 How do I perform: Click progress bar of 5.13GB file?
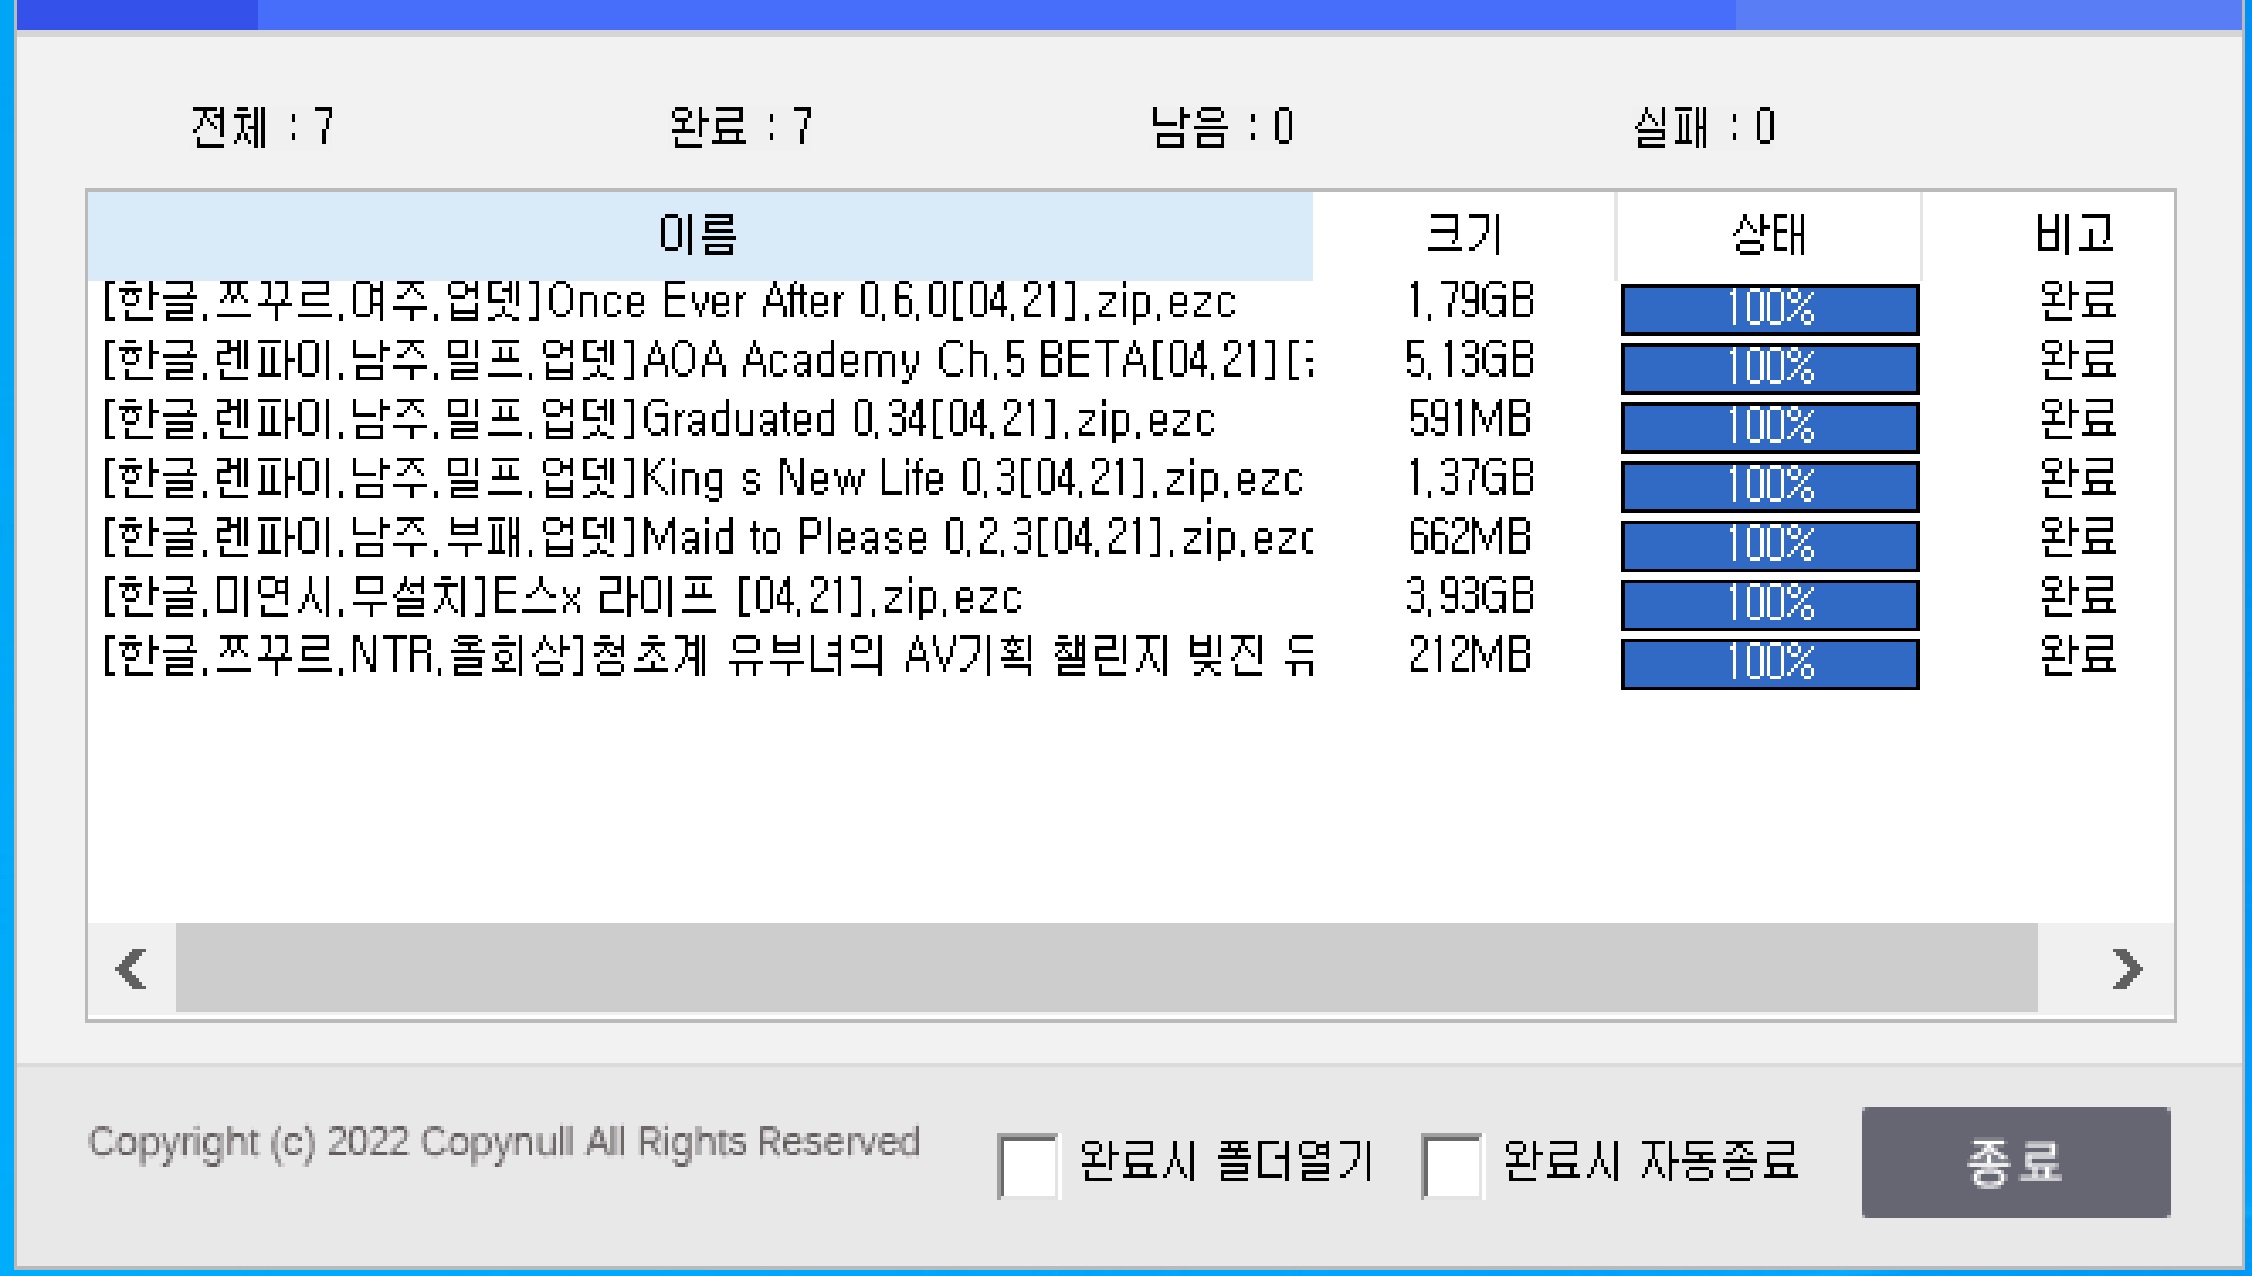tap(1769, 367)
